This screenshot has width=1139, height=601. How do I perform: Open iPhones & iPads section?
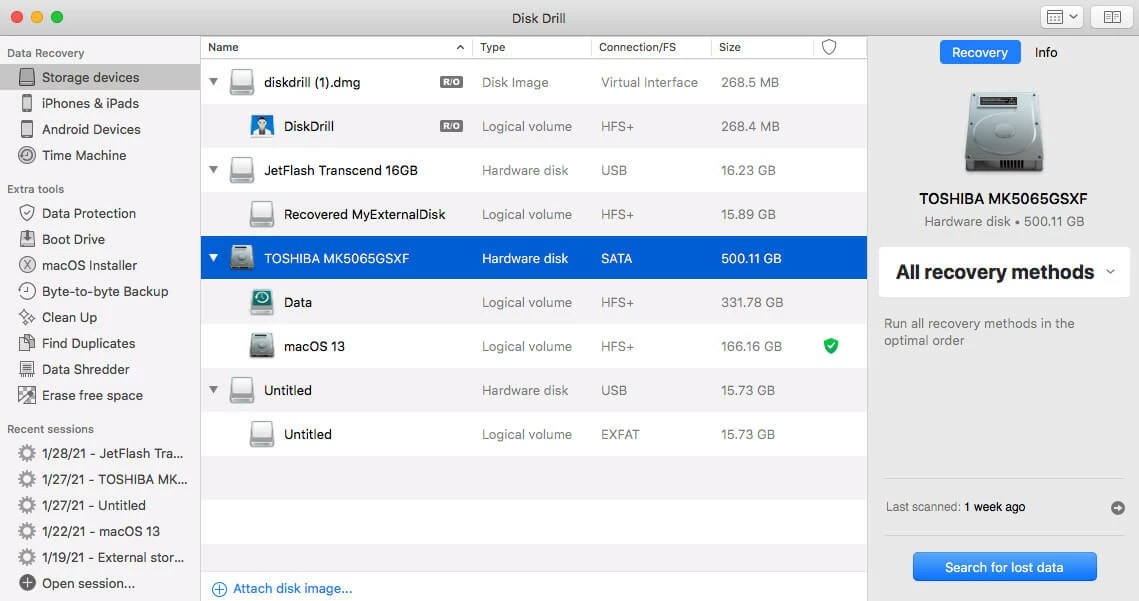pos(89,103)
